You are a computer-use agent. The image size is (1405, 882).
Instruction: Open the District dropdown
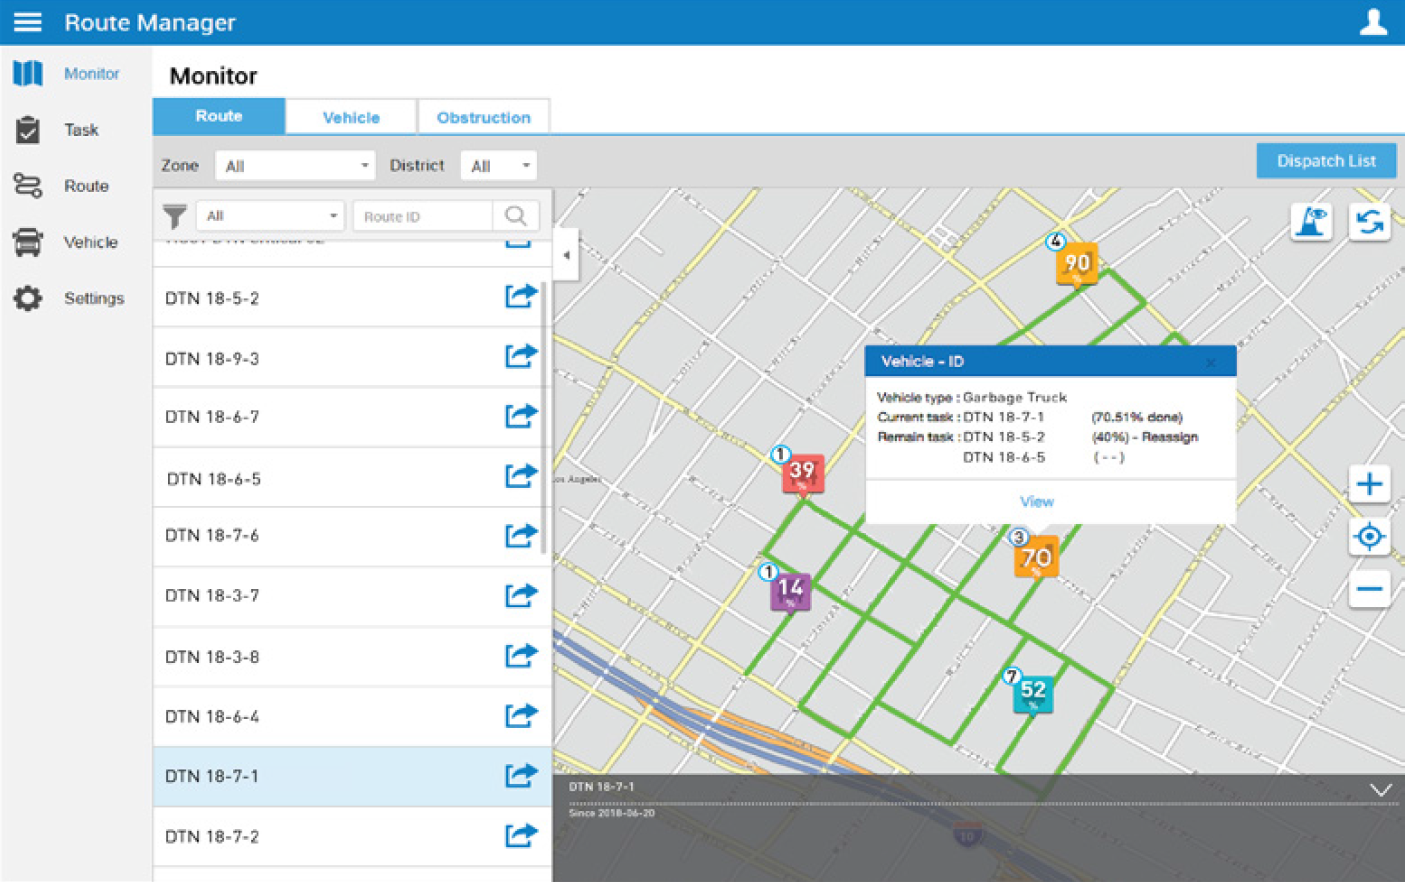pyautogui.click(x=499, y=166)
